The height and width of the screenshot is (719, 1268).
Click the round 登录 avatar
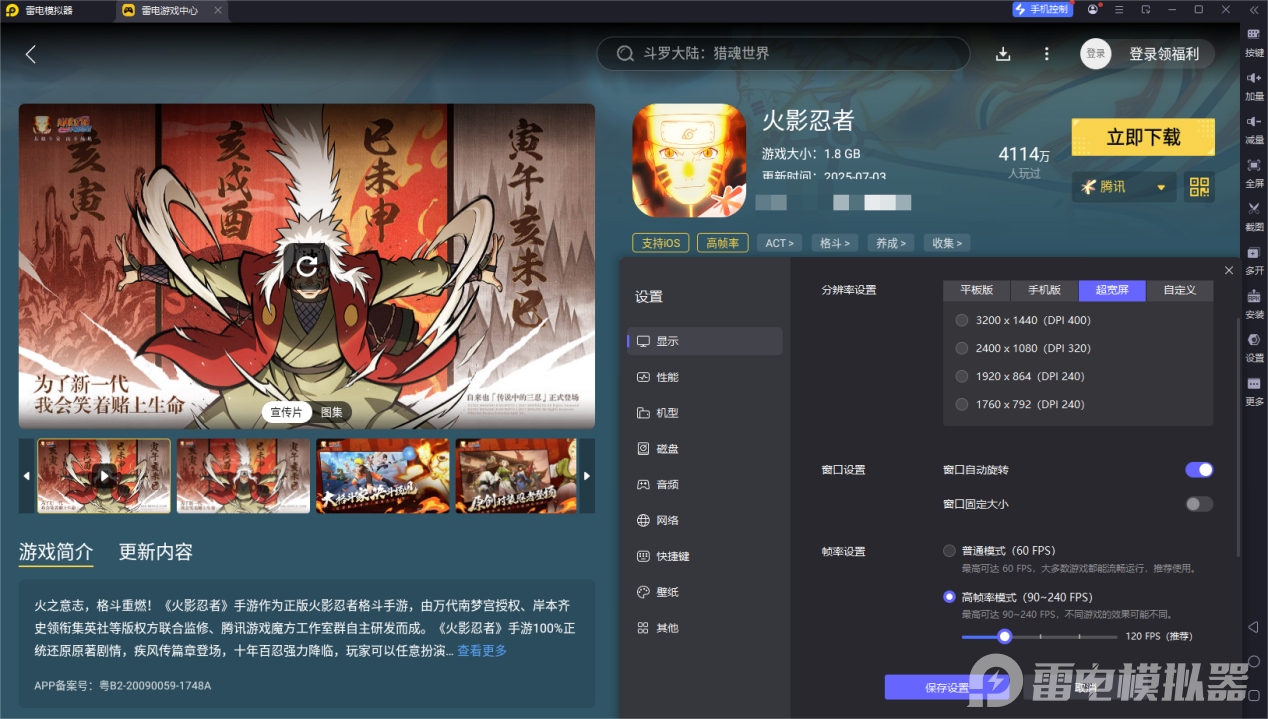(1096, 54)
